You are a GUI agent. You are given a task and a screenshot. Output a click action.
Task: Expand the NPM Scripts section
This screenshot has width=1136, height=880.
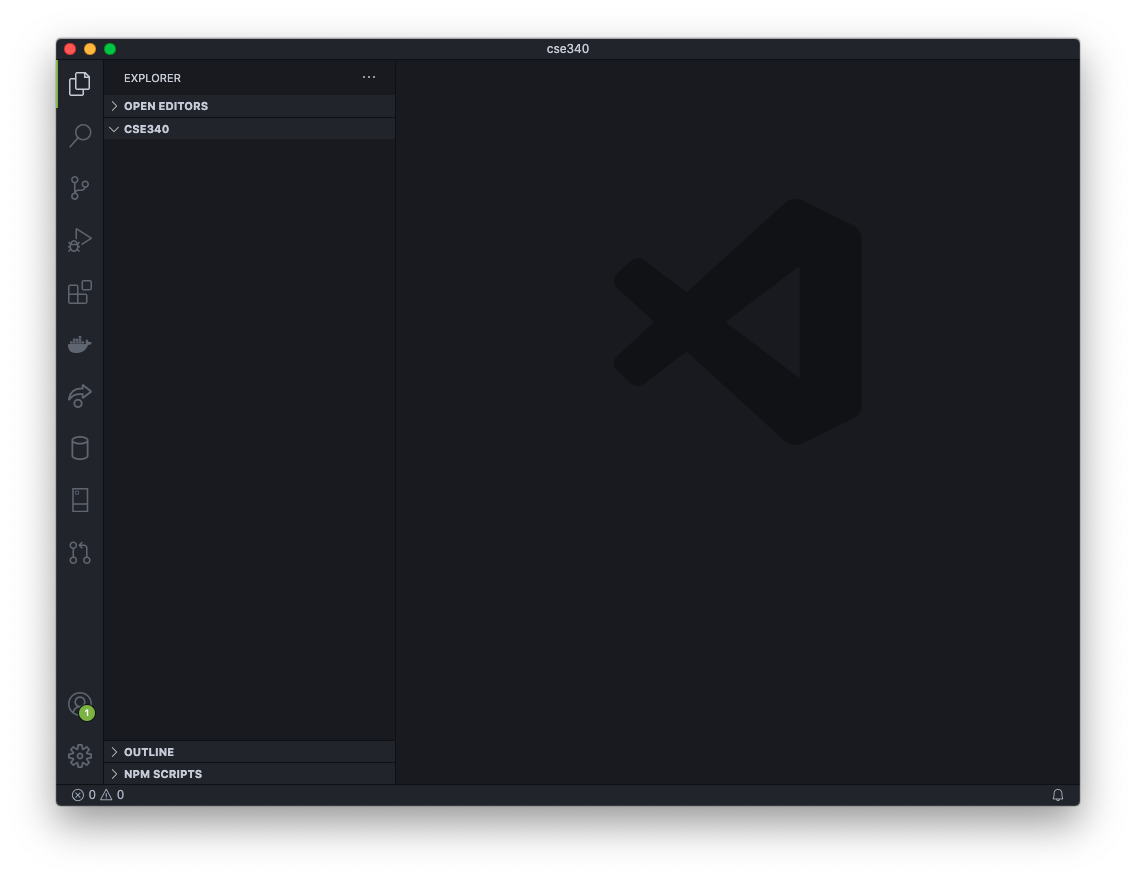tap(249, 774)
